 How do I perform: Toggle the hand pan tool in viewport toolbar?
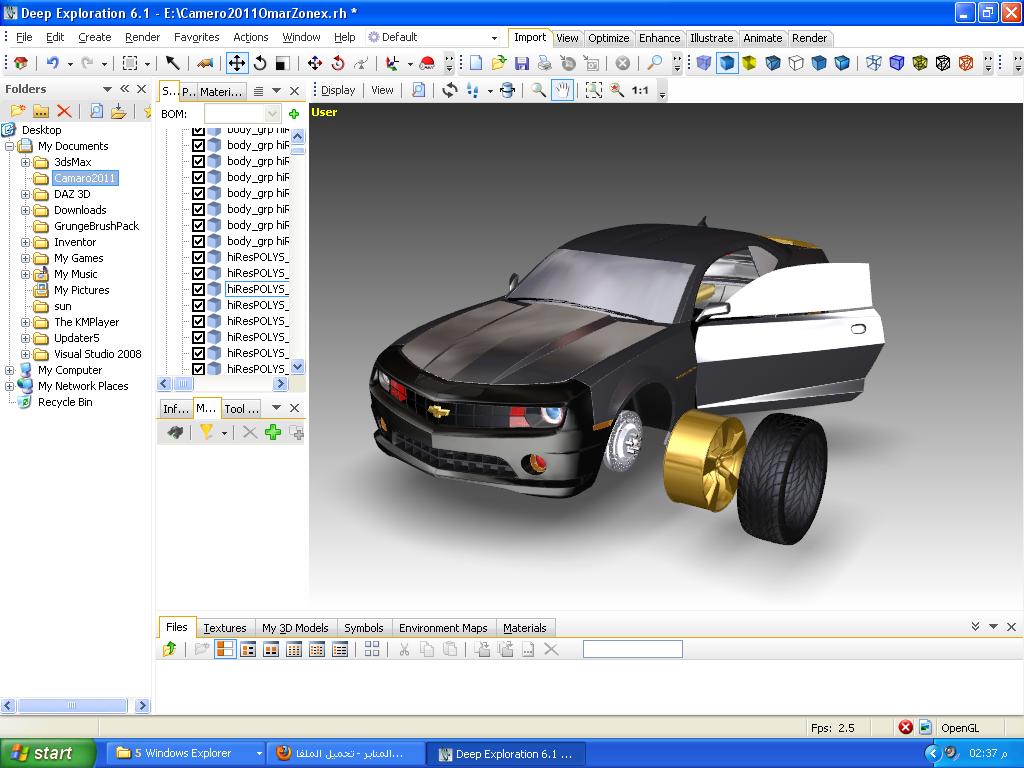(x=562, y=90)
